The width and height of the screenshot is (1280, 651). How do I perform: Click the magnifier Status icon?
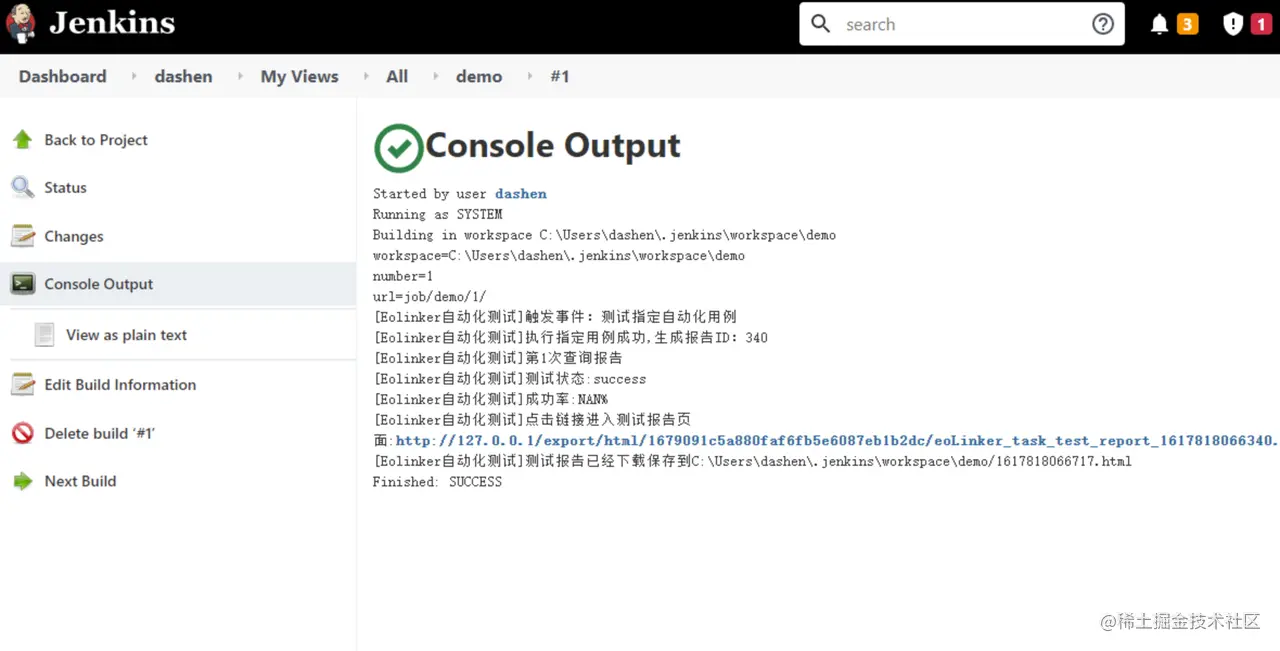click(22, 187)
